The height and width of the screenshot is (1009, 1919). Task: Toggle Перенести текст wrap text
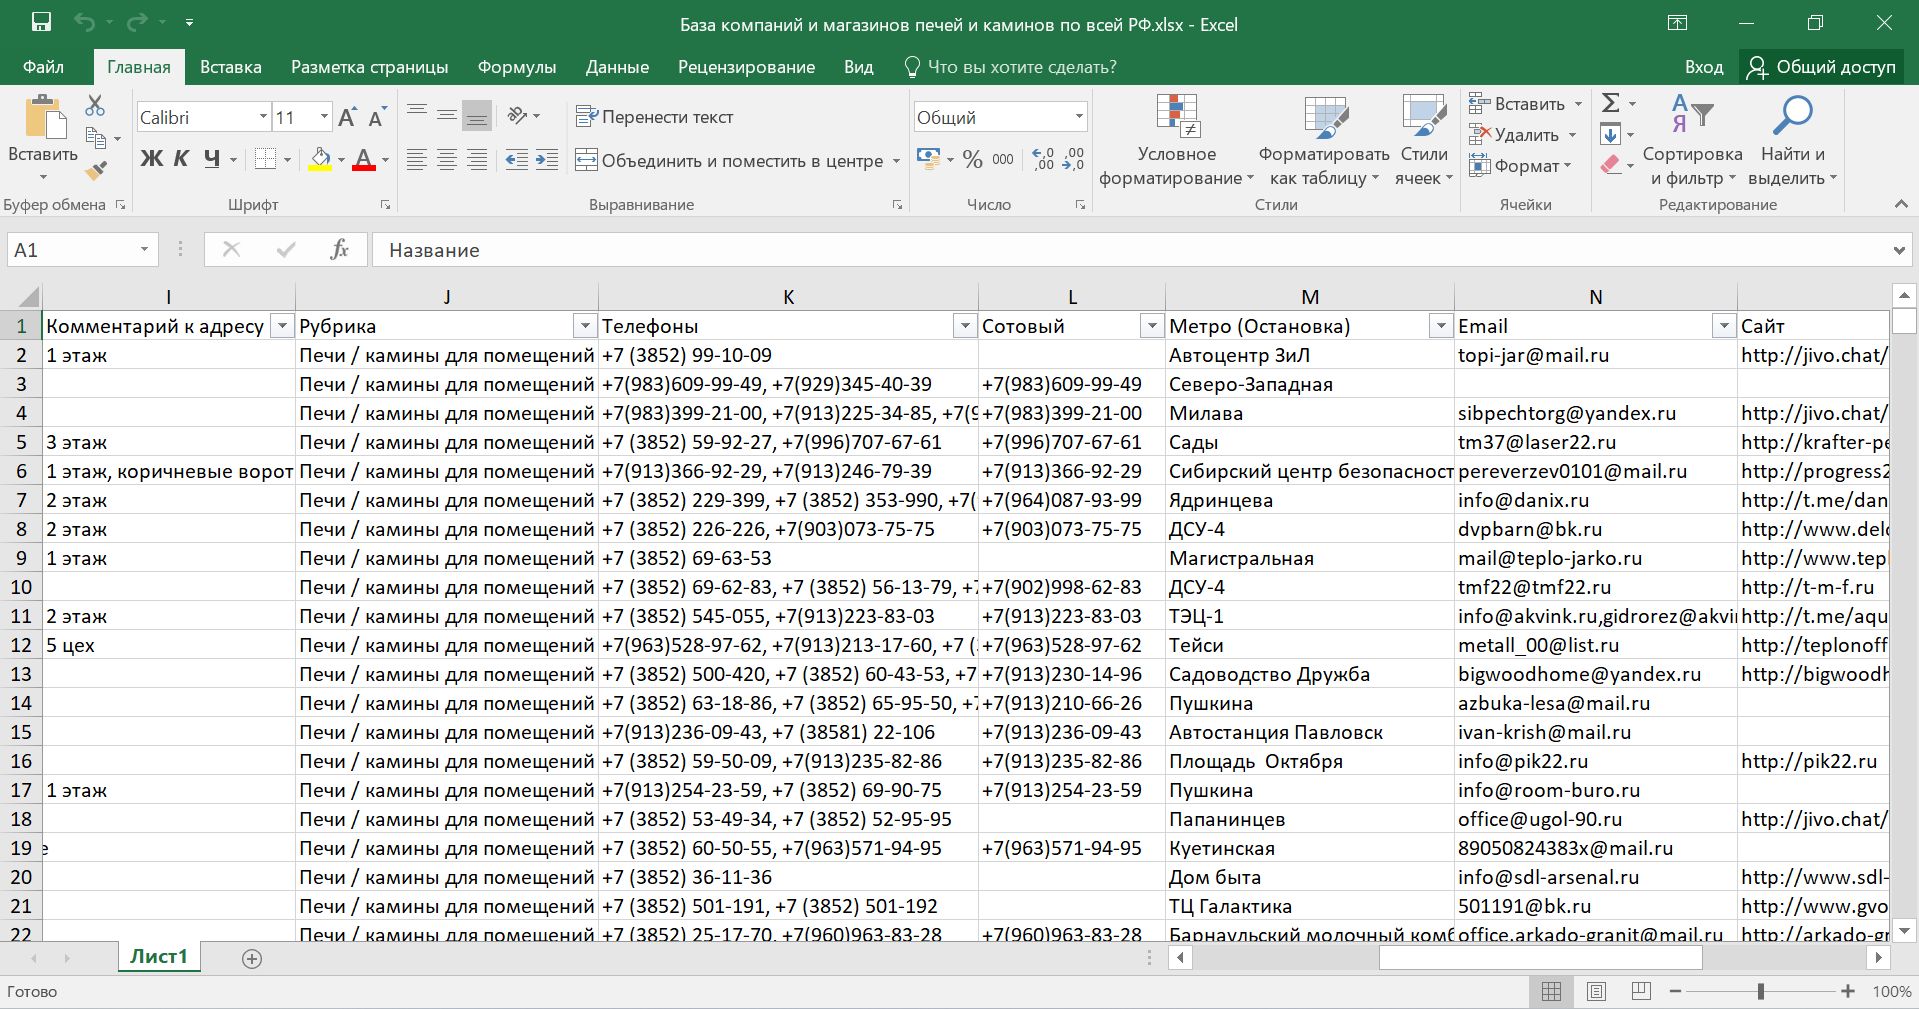click(655, 117)
